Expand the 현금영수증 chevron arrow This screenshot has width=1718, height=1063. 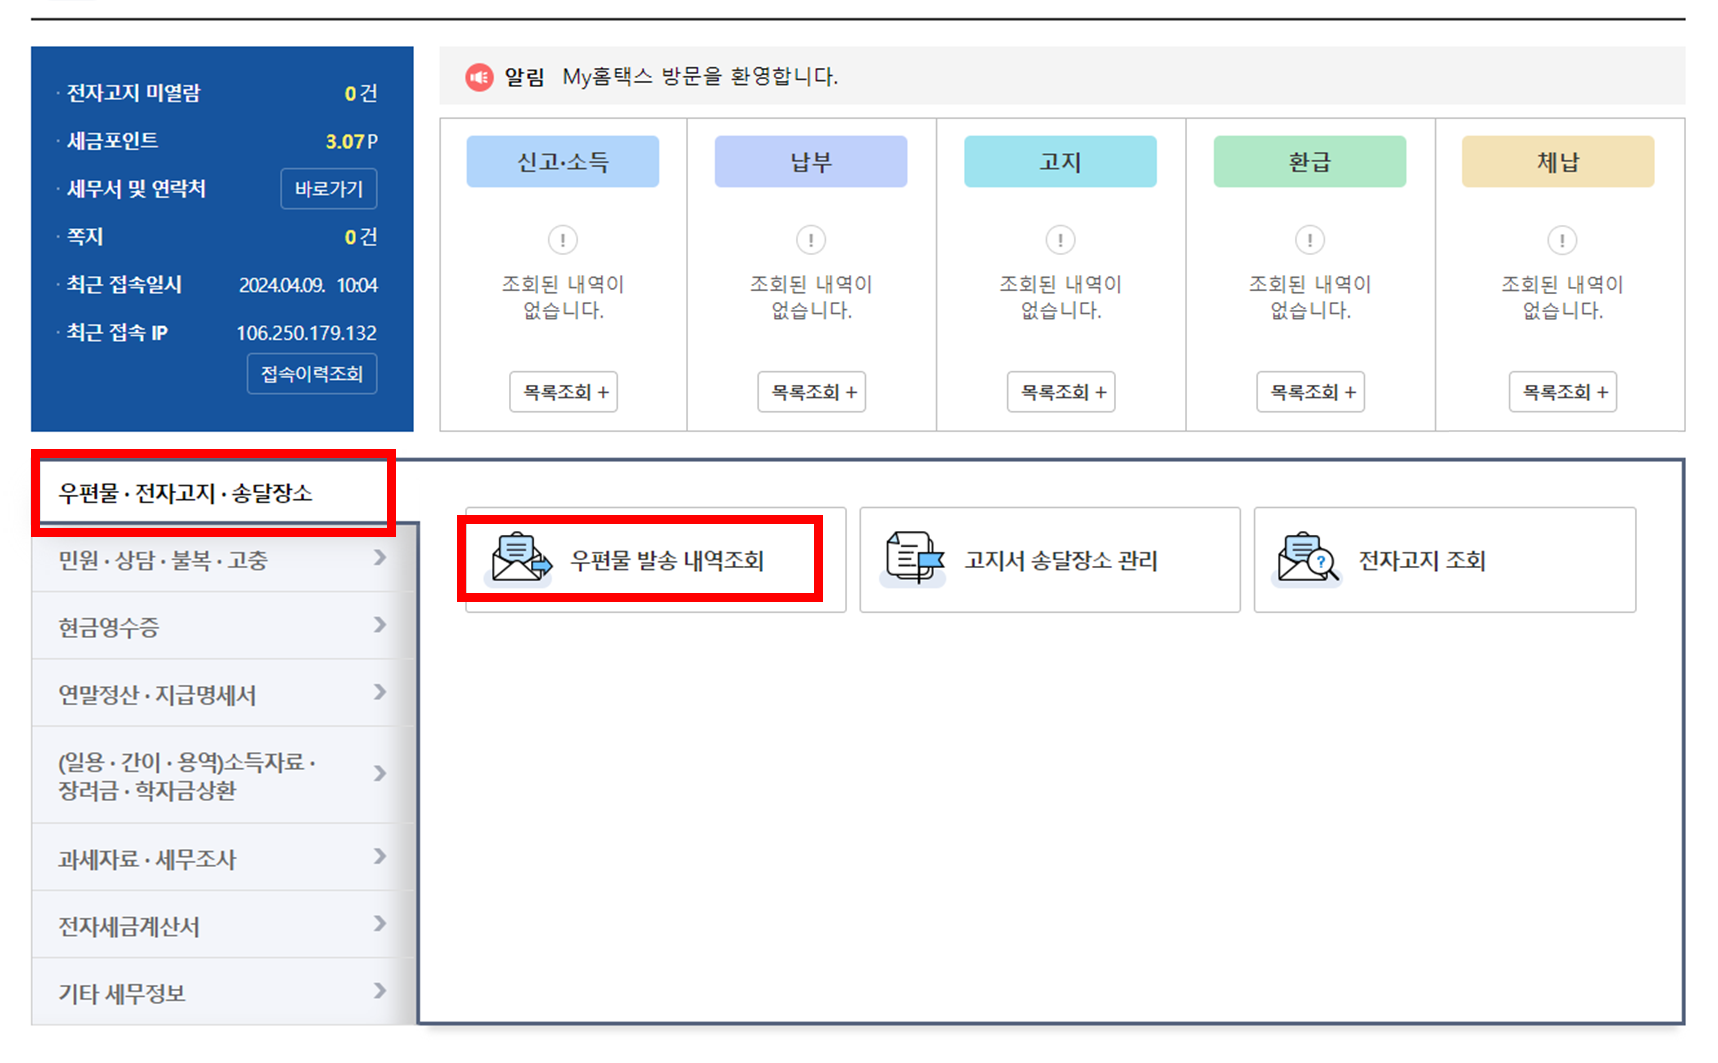[380, 625]
